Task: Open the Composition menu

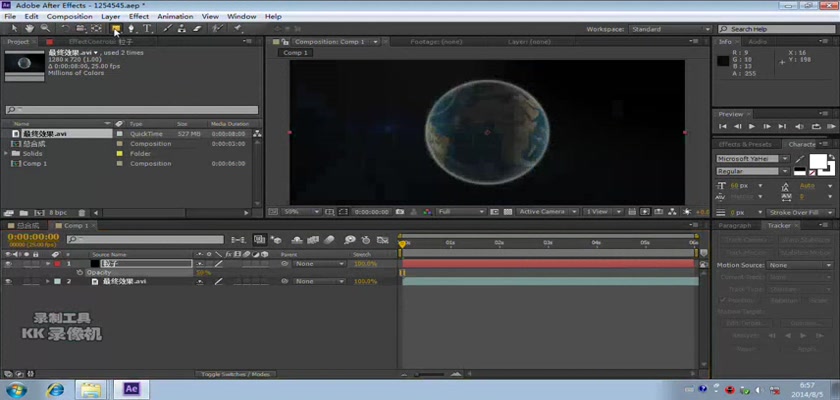Action: tap(69, 17)
